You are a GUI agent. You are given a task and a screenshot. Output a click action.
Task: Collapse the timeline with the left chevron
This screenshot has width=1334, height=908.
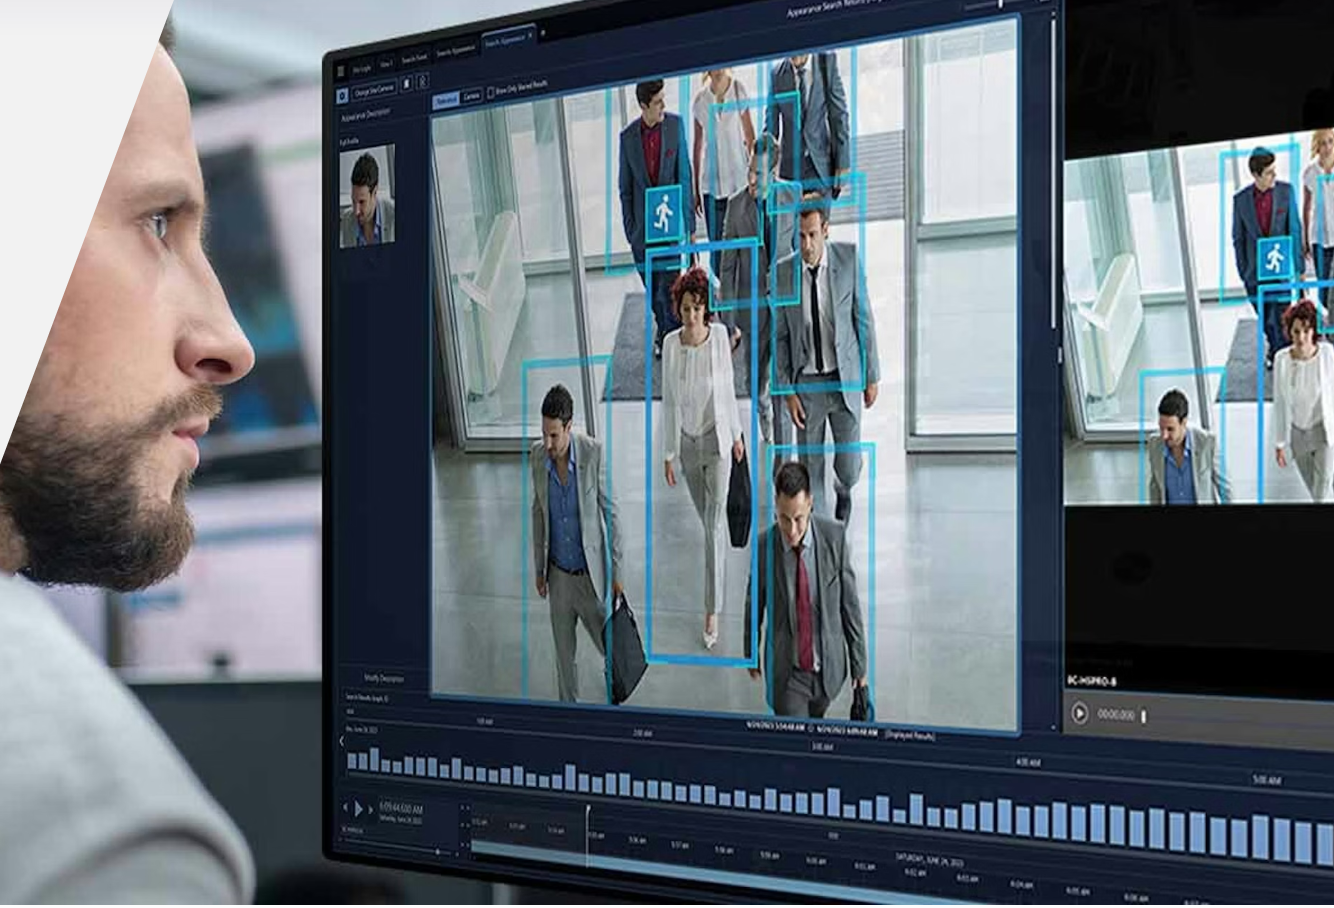pos(341,741)
